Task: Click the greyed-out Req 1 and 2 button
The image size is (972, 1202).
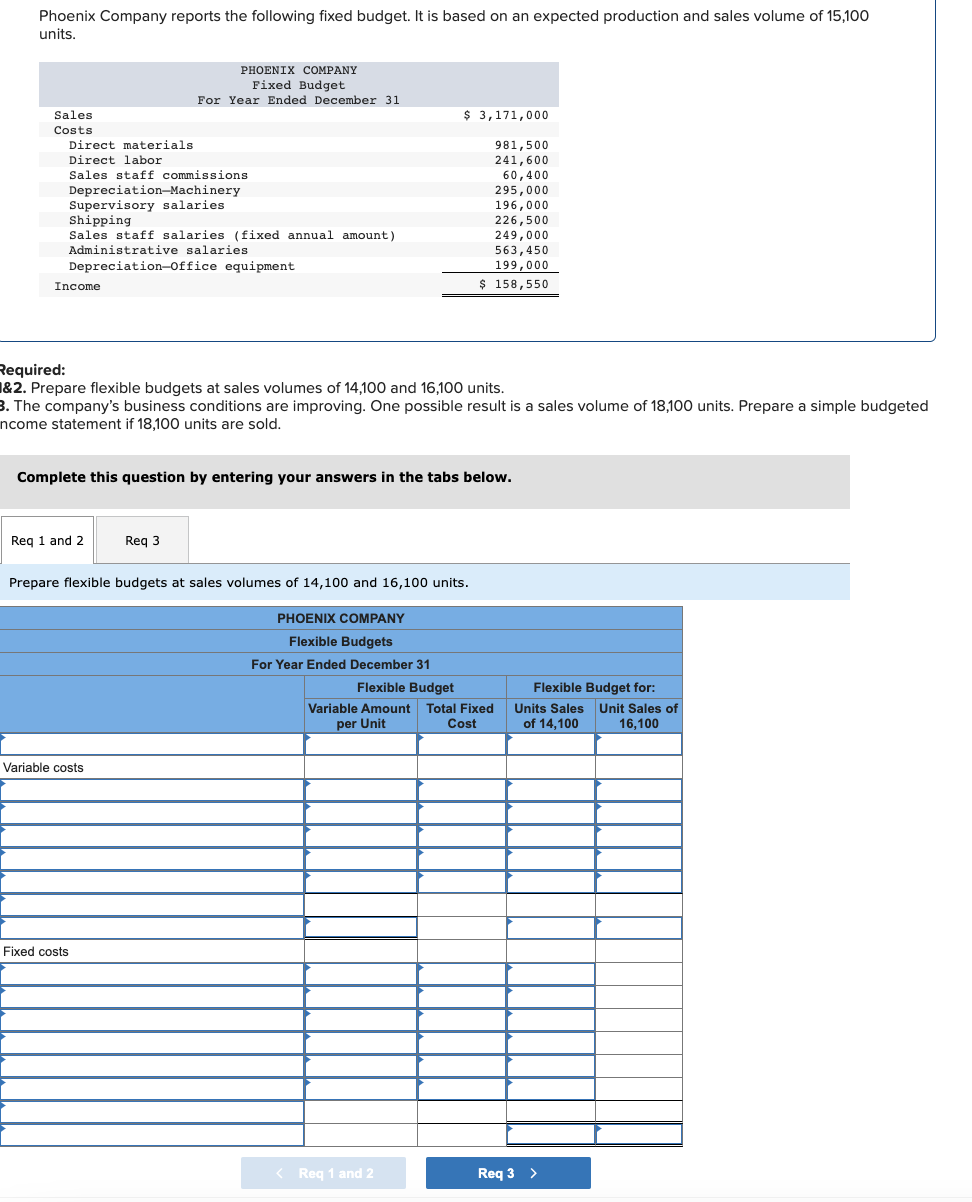Action: (x=324, y=1173)
